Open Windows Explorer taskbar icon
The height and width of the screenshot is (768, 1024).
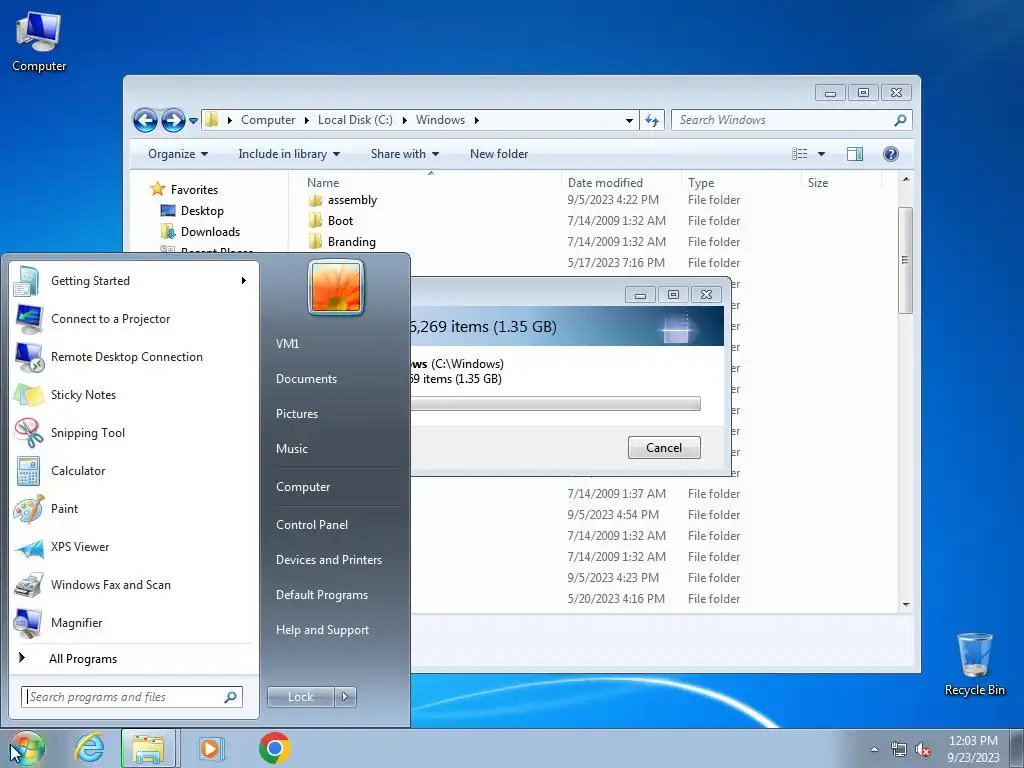click(x=148, y=748)
